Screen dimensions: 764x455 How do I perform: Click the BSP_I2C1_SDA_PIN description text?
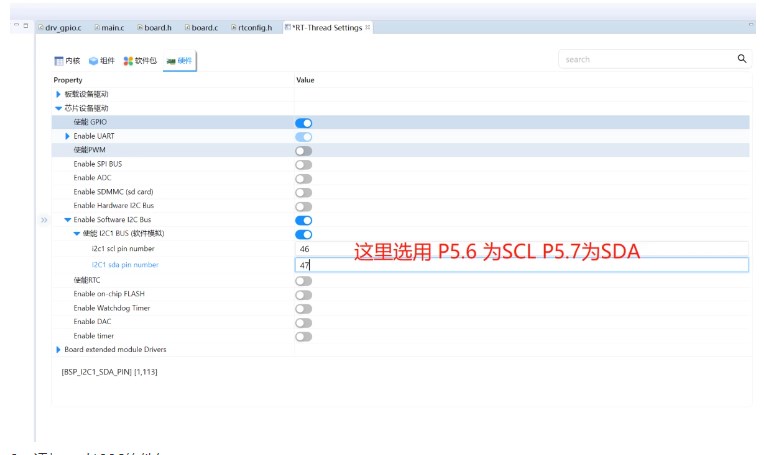point(109,372)
